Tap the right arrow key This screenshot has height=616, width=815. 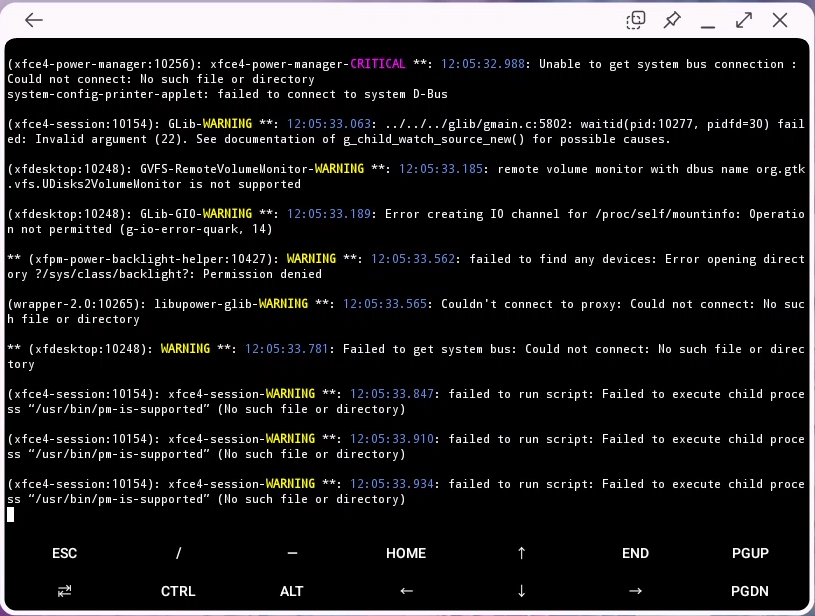point(635,591)
